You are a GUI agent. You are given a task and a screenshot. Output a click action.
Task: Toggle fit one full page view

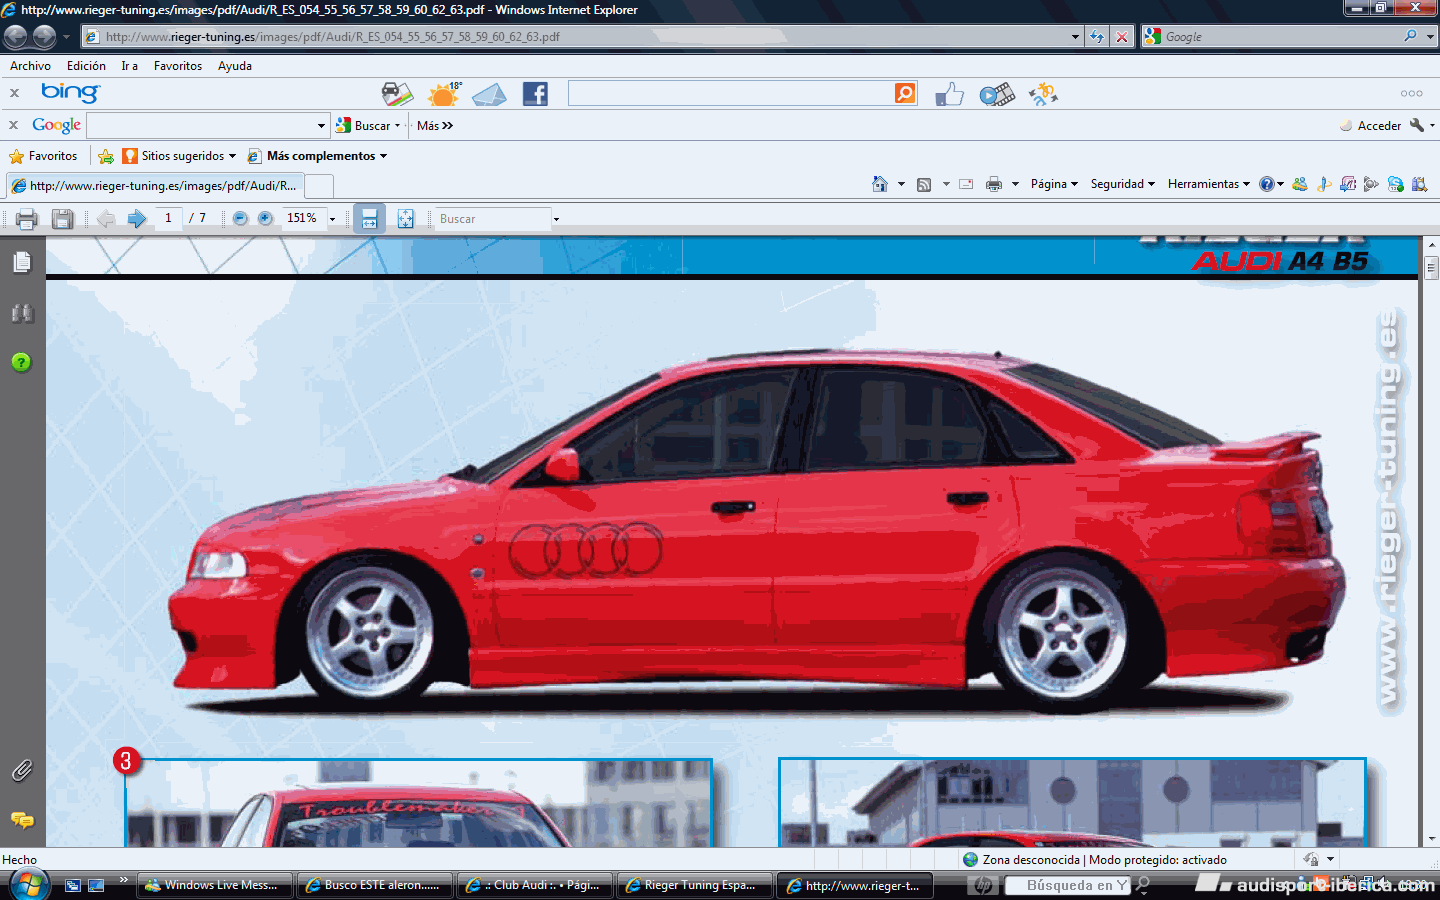pos(405,219)
